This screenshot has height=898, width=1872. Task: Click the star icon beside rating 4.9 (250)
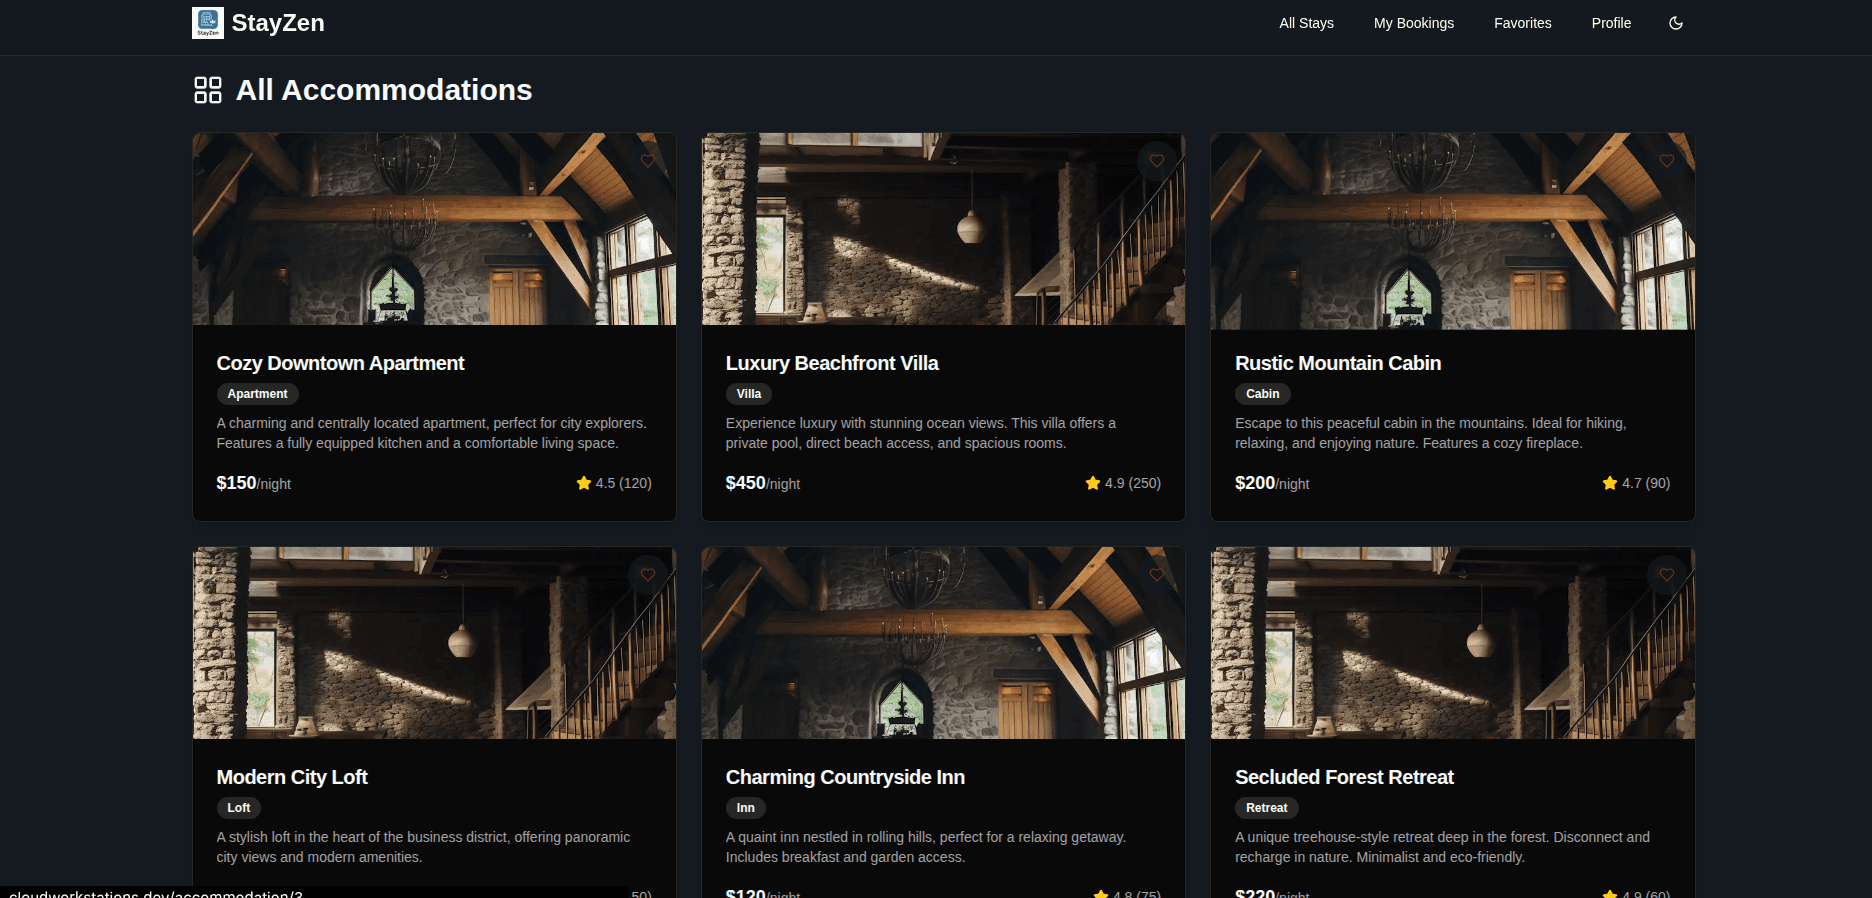[x=1093, y=483]
